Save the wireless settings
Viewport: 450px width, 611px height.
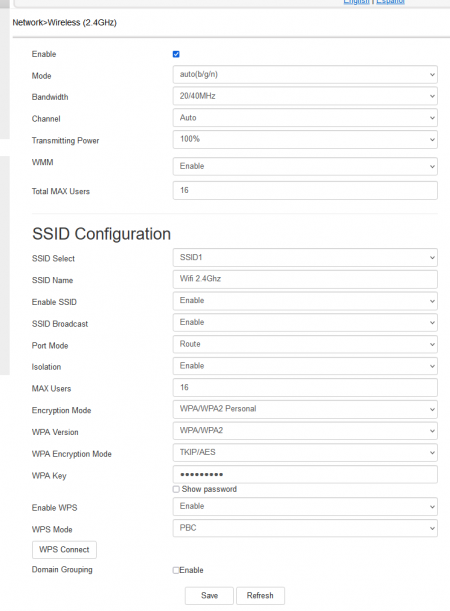click(x=209, y=596)
